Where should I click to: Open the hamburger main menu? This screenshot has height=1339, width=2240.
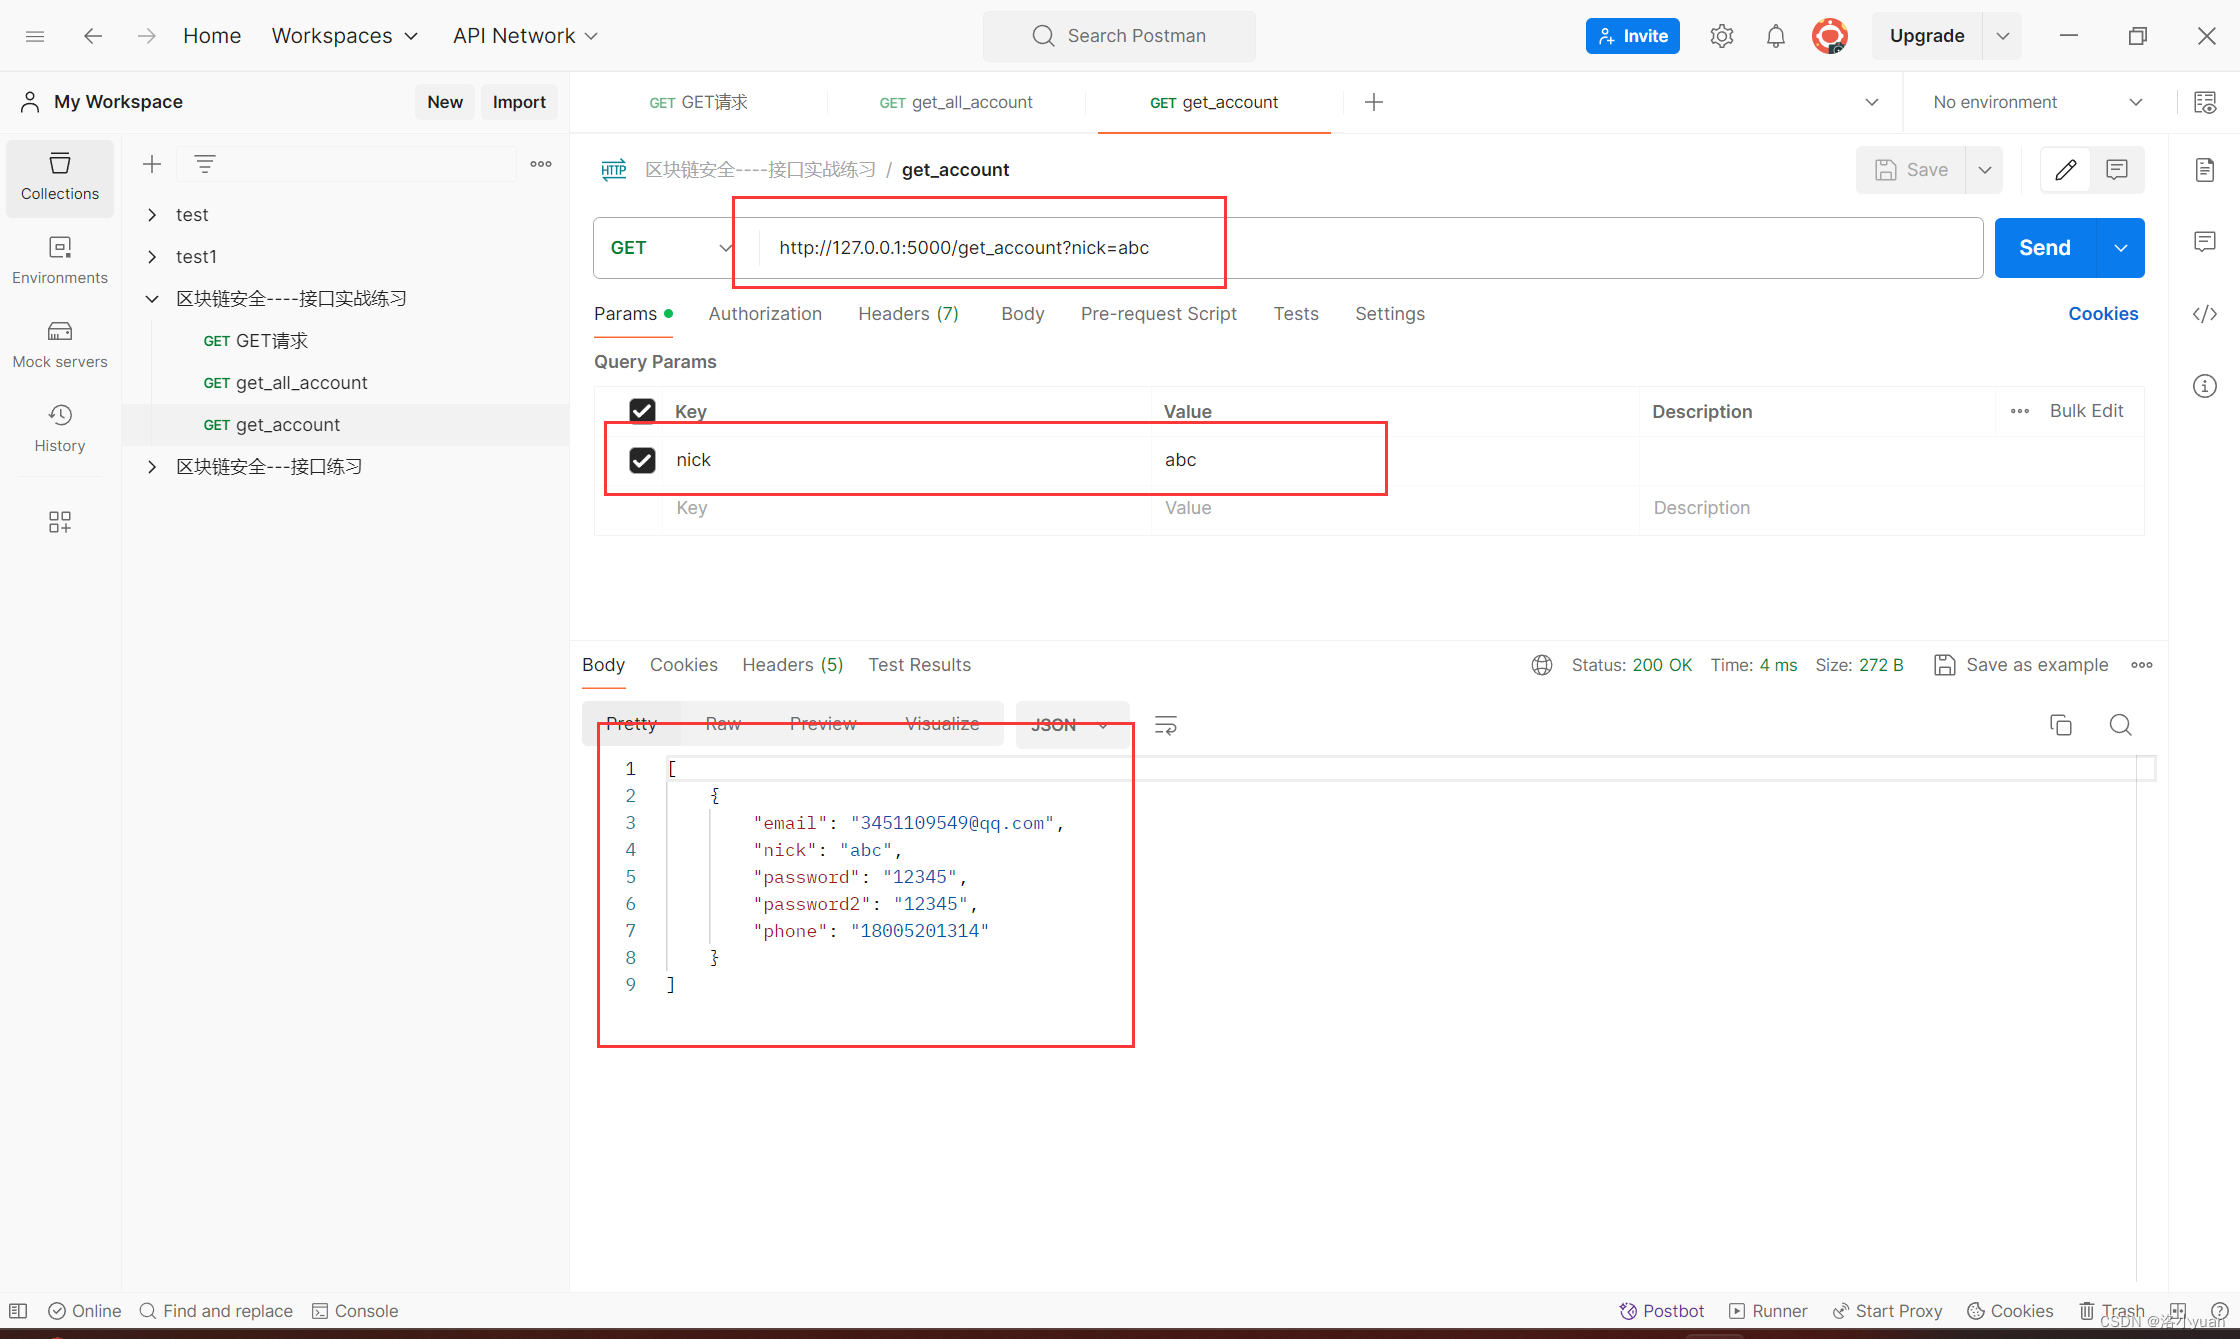point(35,36)
